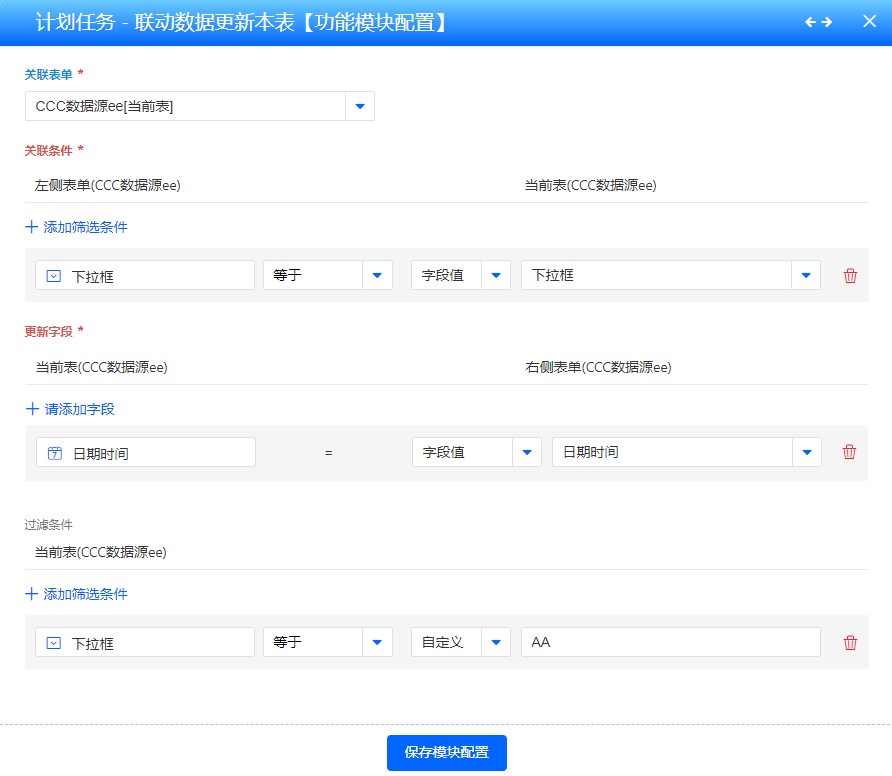This screenshot has width=892, height=776.
Task: Open the right-side 日期时间 field dropdown
Action: (x=807, y=452)
